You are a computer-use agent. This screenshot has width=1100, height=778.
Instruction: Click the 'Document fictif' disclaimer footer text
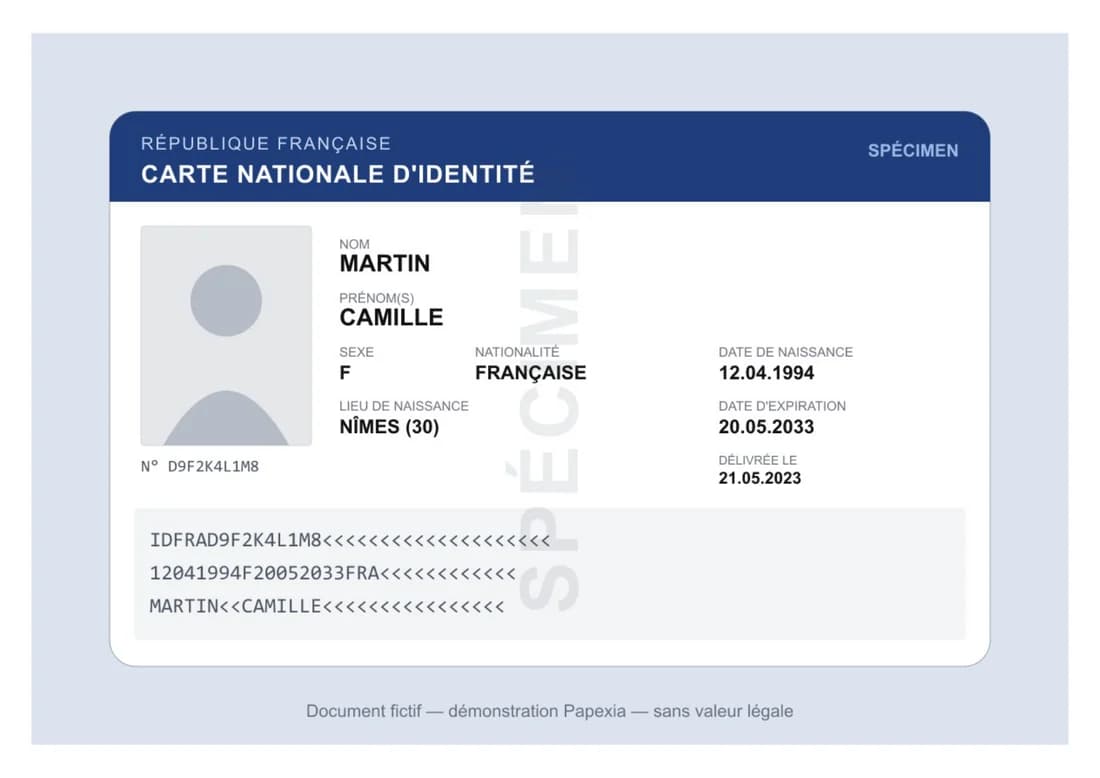[549, 711]
